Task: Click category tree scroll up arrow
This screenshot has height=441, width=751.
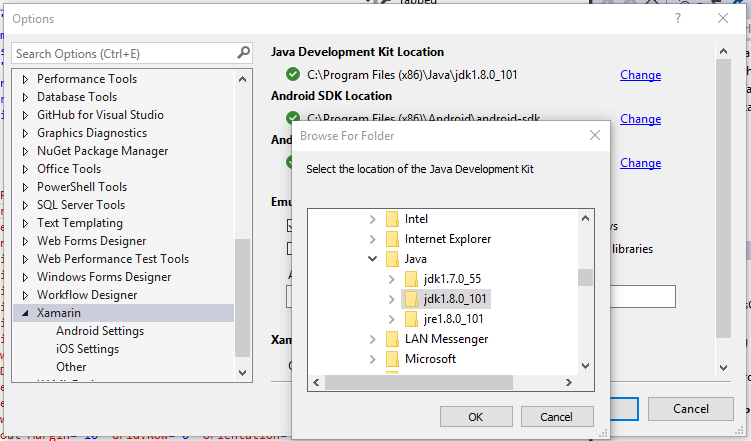Action: (242, 79)
